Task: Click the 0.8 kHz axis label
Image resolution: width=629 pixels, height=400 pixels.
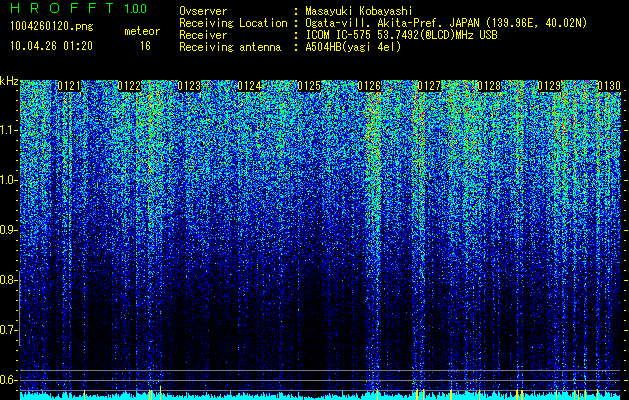Action: 9,280
